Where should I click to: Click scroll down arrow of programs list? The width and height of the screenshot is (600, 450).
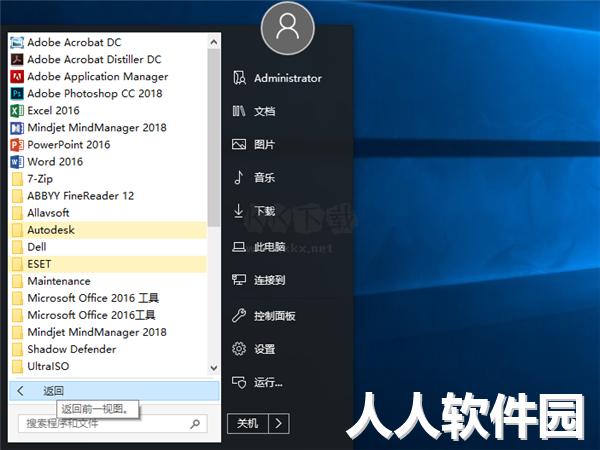[x=214, y=368]
